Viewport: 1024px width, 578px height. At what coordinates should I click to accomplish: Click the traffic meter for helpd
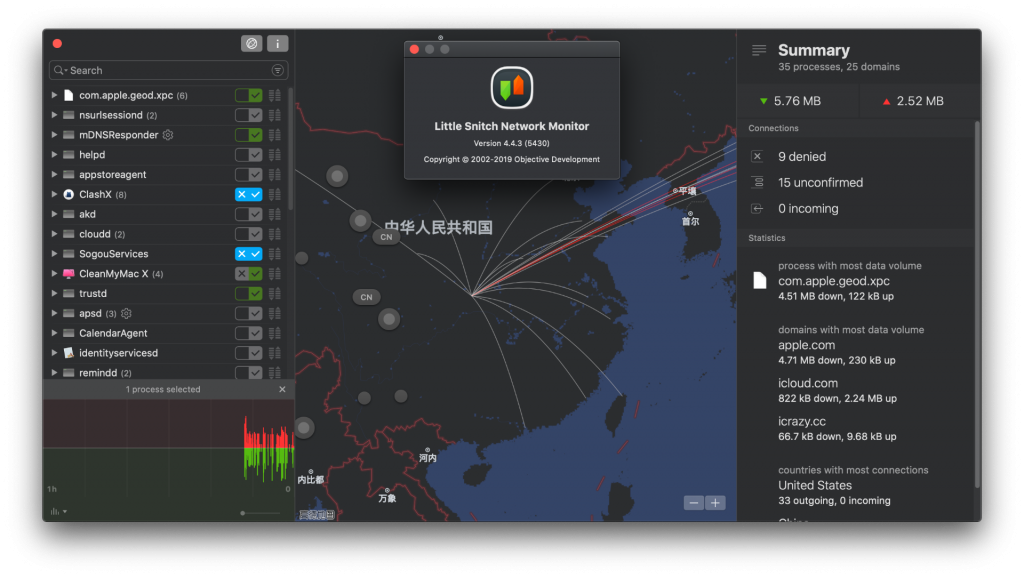point(275,155)
